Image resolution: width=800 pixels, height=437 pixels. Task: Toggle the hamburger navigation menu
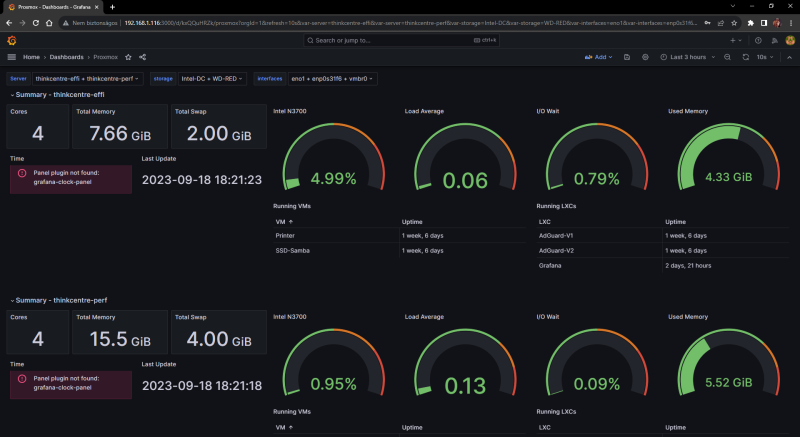point(12,57)
